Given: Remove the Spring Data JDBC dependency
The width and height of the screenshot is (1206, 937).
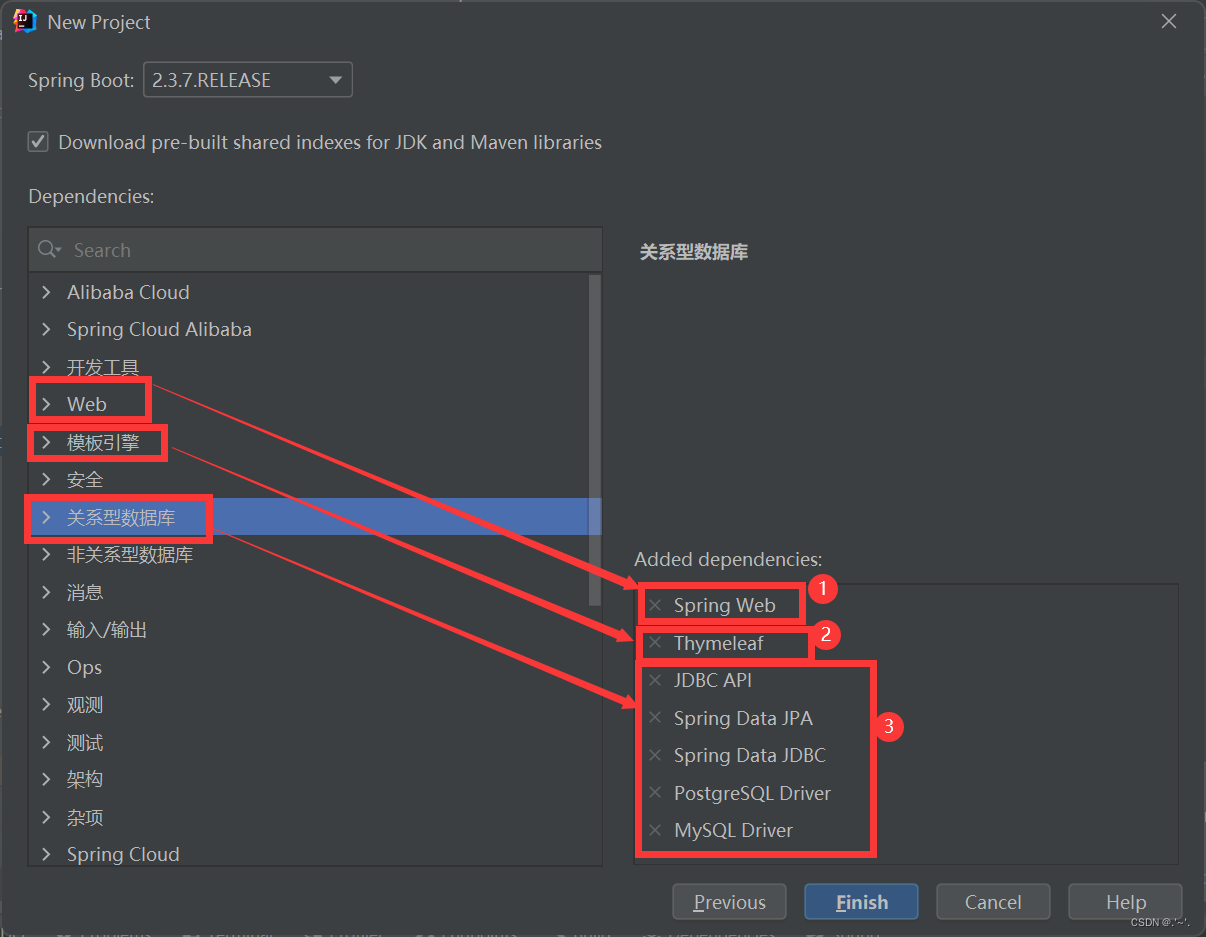Looking at the screenshot, I should pos(655,755).
